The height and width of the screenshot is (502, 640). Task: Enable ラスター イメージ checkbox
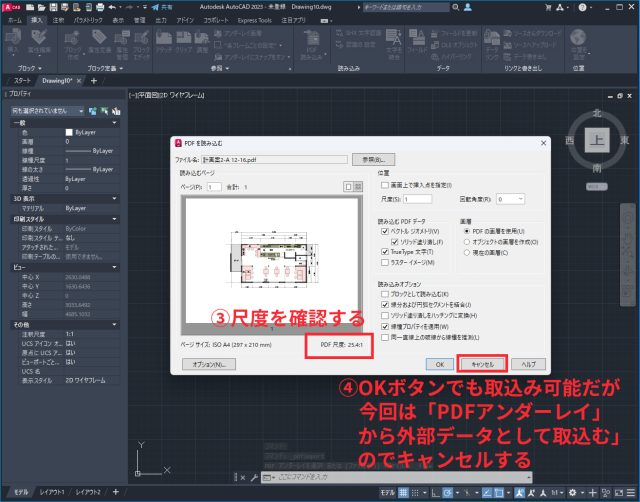click(x=385, y=263)
